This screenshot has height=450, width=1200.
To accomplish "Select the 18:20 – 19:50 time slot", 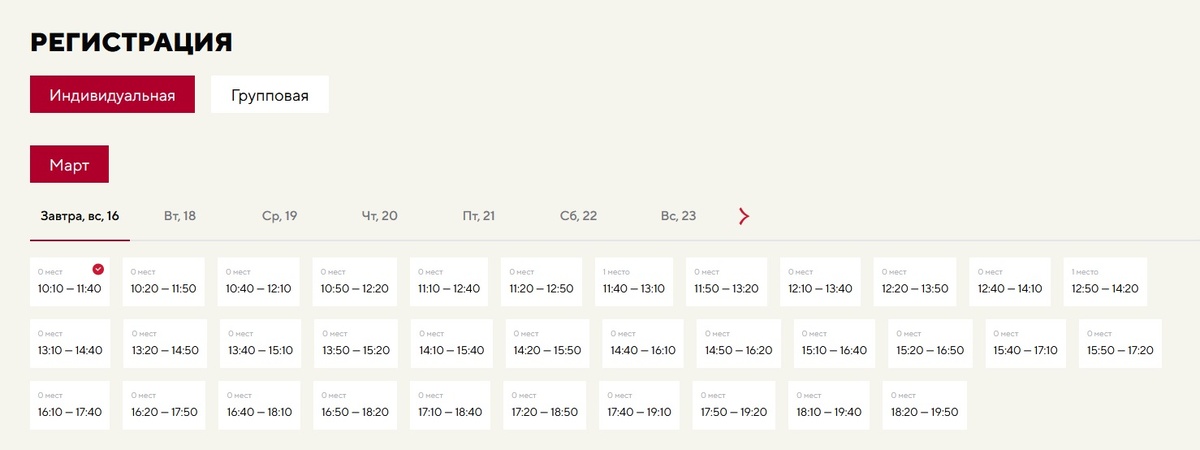I will pyautogui.click(x=925, y=404).
